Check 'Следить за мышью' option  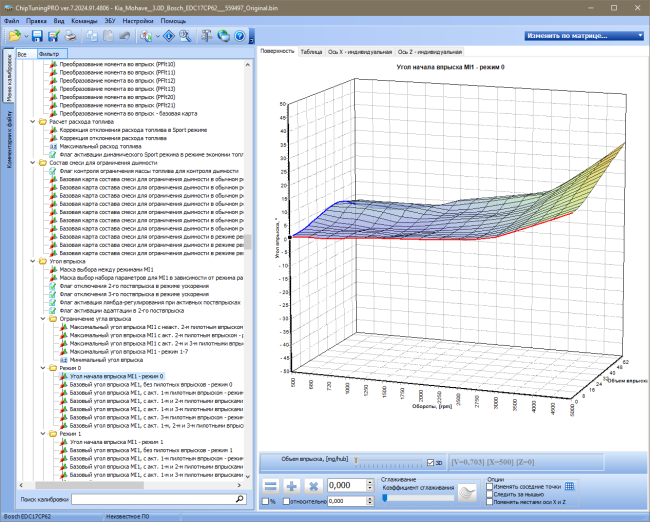(490, 494)
